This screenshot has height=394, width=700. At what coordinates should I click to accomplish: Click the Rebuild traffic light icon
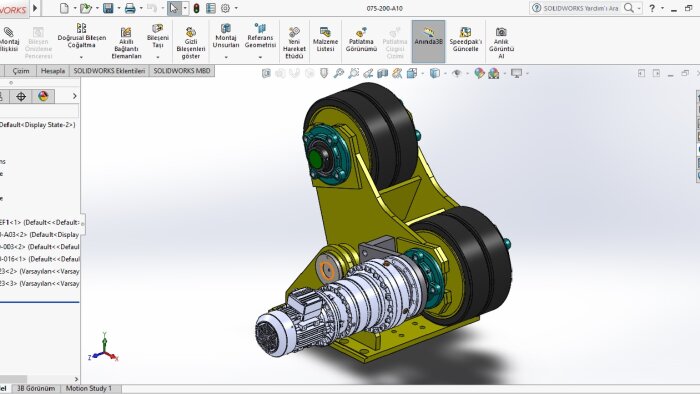click(196, 8)
